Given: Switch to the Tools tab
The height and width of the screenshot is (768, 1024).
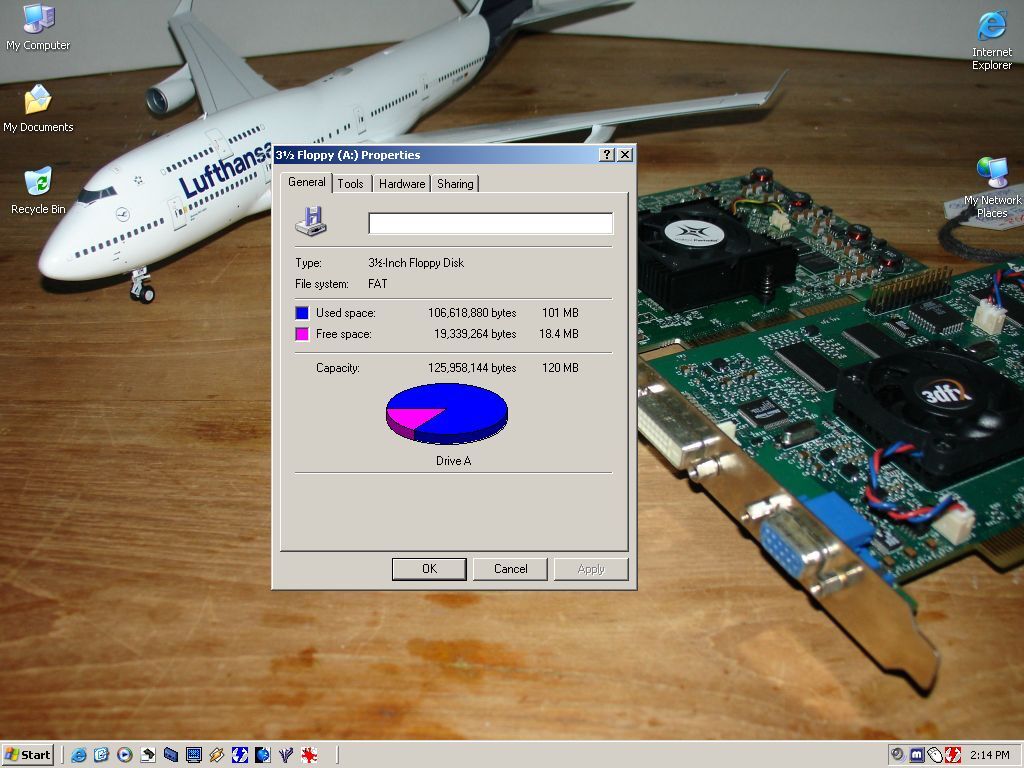Looking at the screenshot, I should point(351,184).
